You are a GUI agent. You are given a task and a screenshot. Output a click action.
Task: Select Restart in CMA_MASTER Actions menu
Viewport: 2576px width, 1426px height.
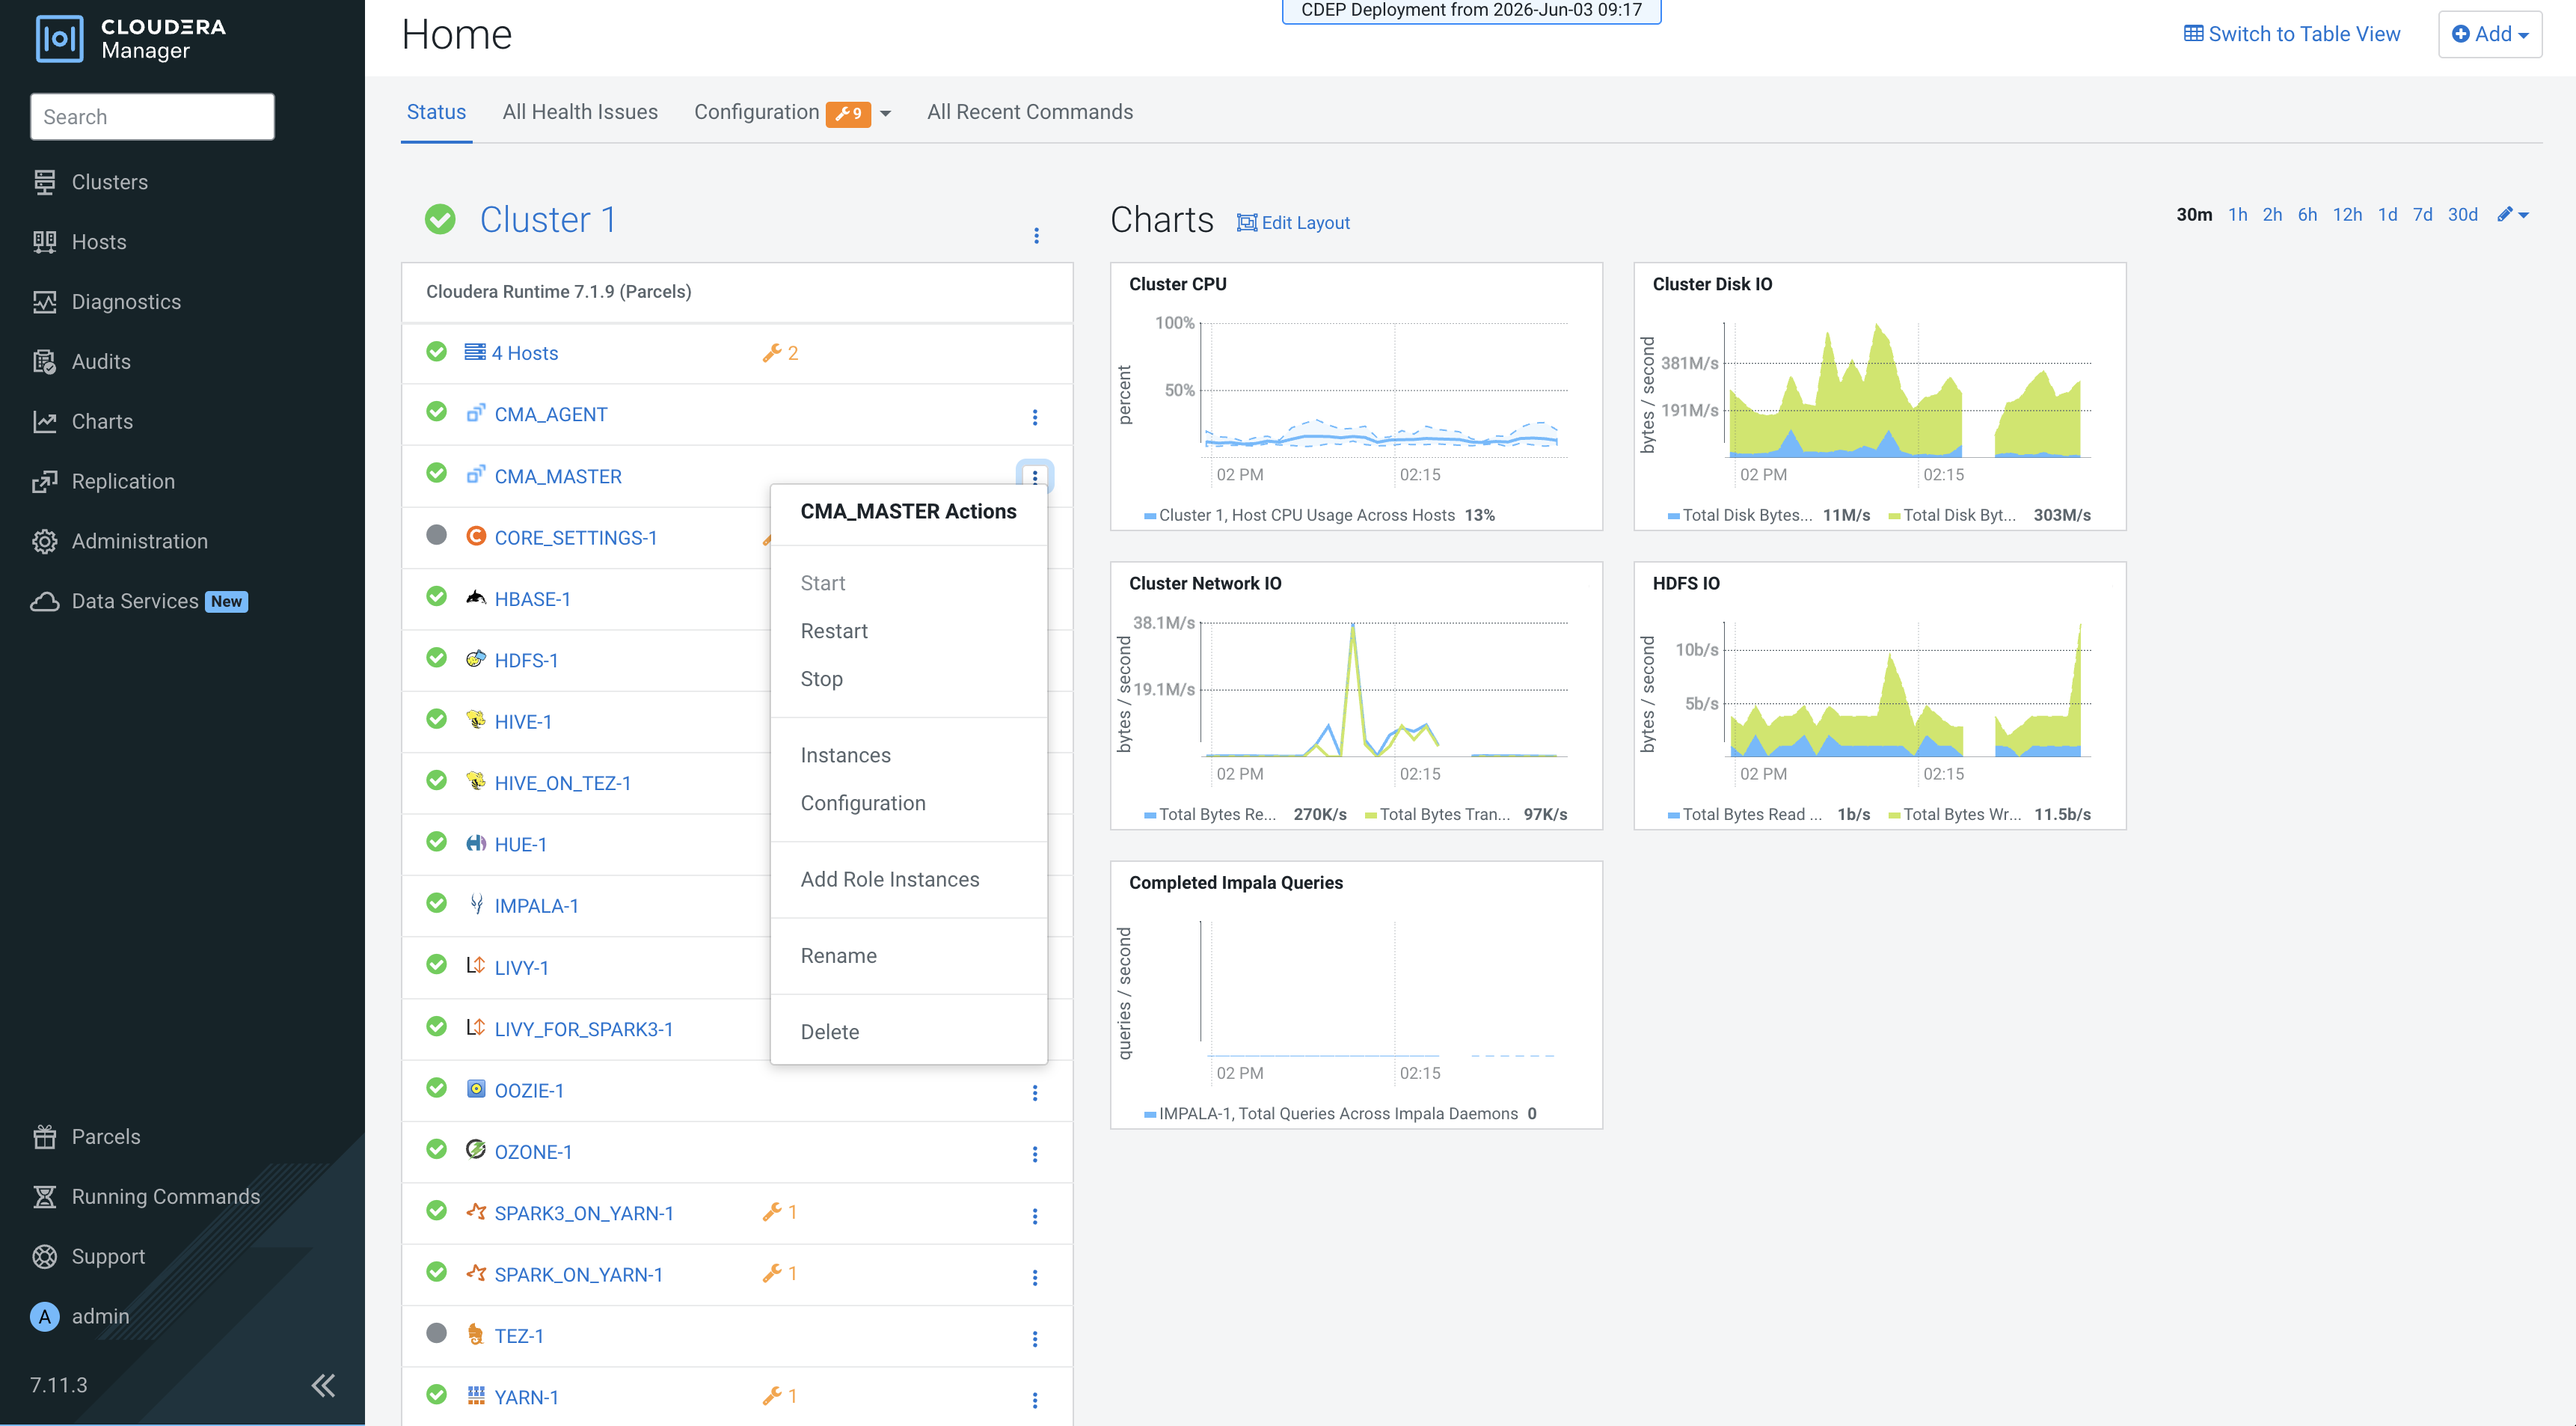click(834, 631)
